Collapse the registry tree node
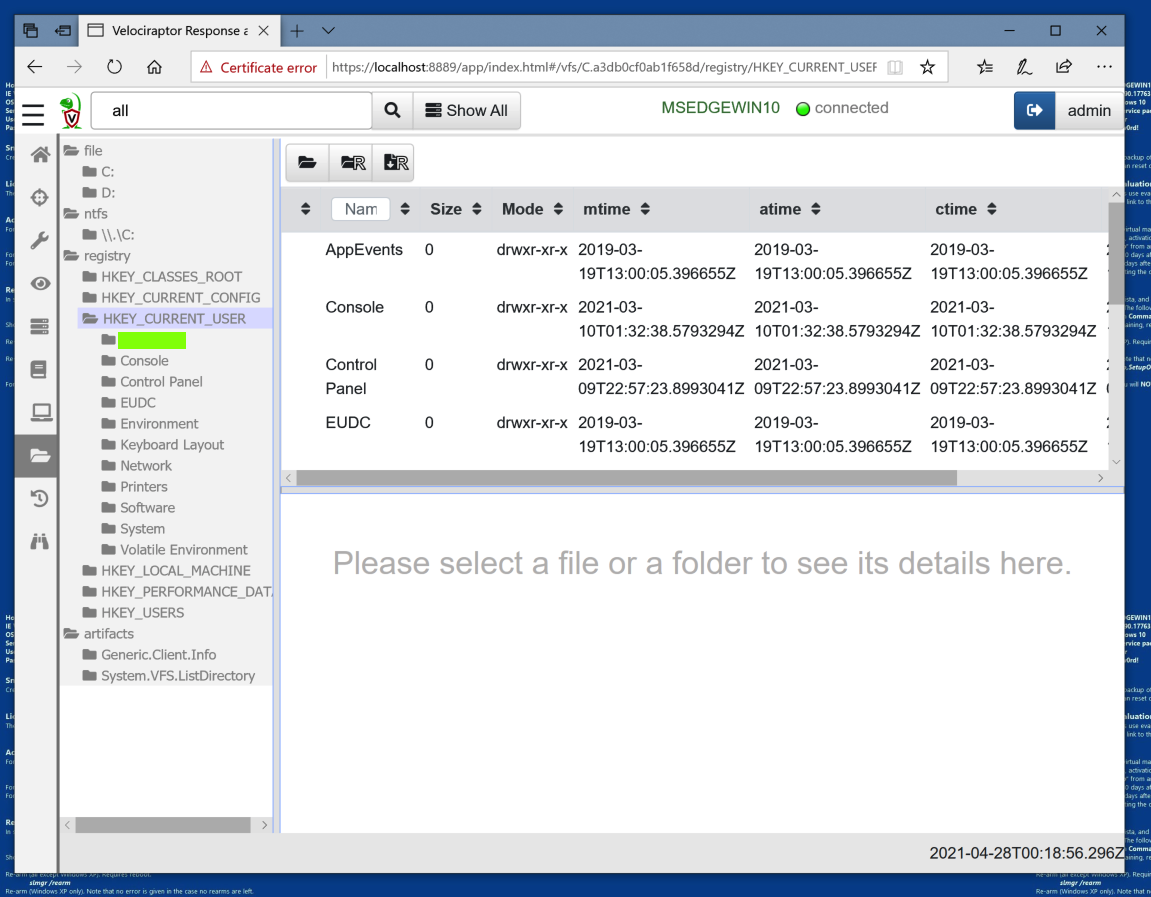 click(97, 255)
